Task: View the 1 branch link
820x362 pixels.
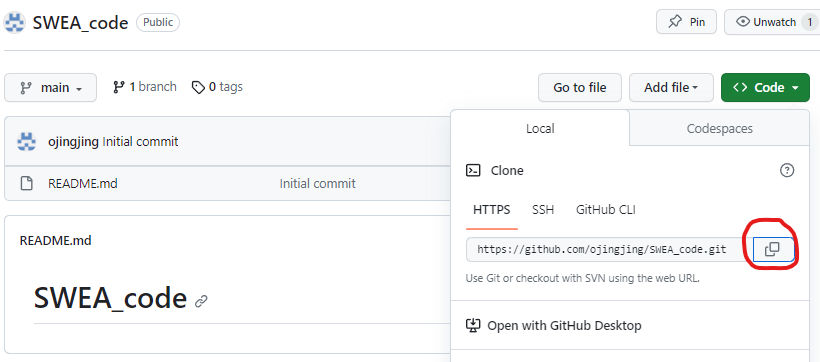Action: pos(145,87)
